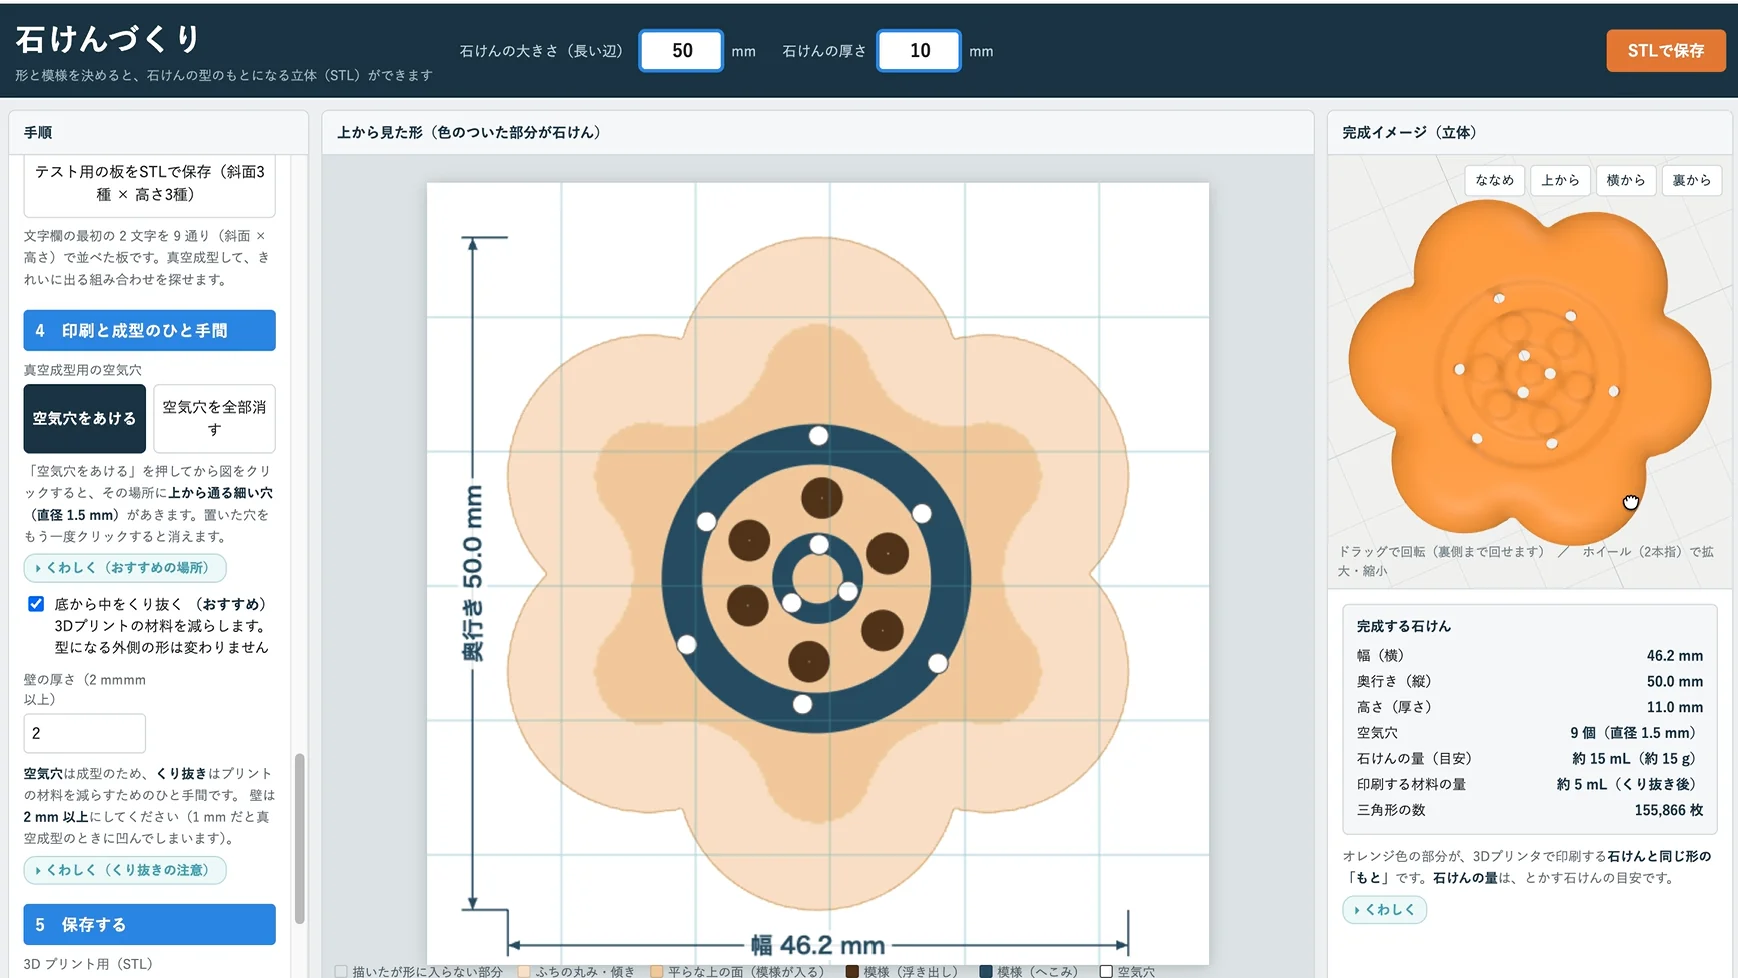Click the 石けんづくり app title

point(108,39)
